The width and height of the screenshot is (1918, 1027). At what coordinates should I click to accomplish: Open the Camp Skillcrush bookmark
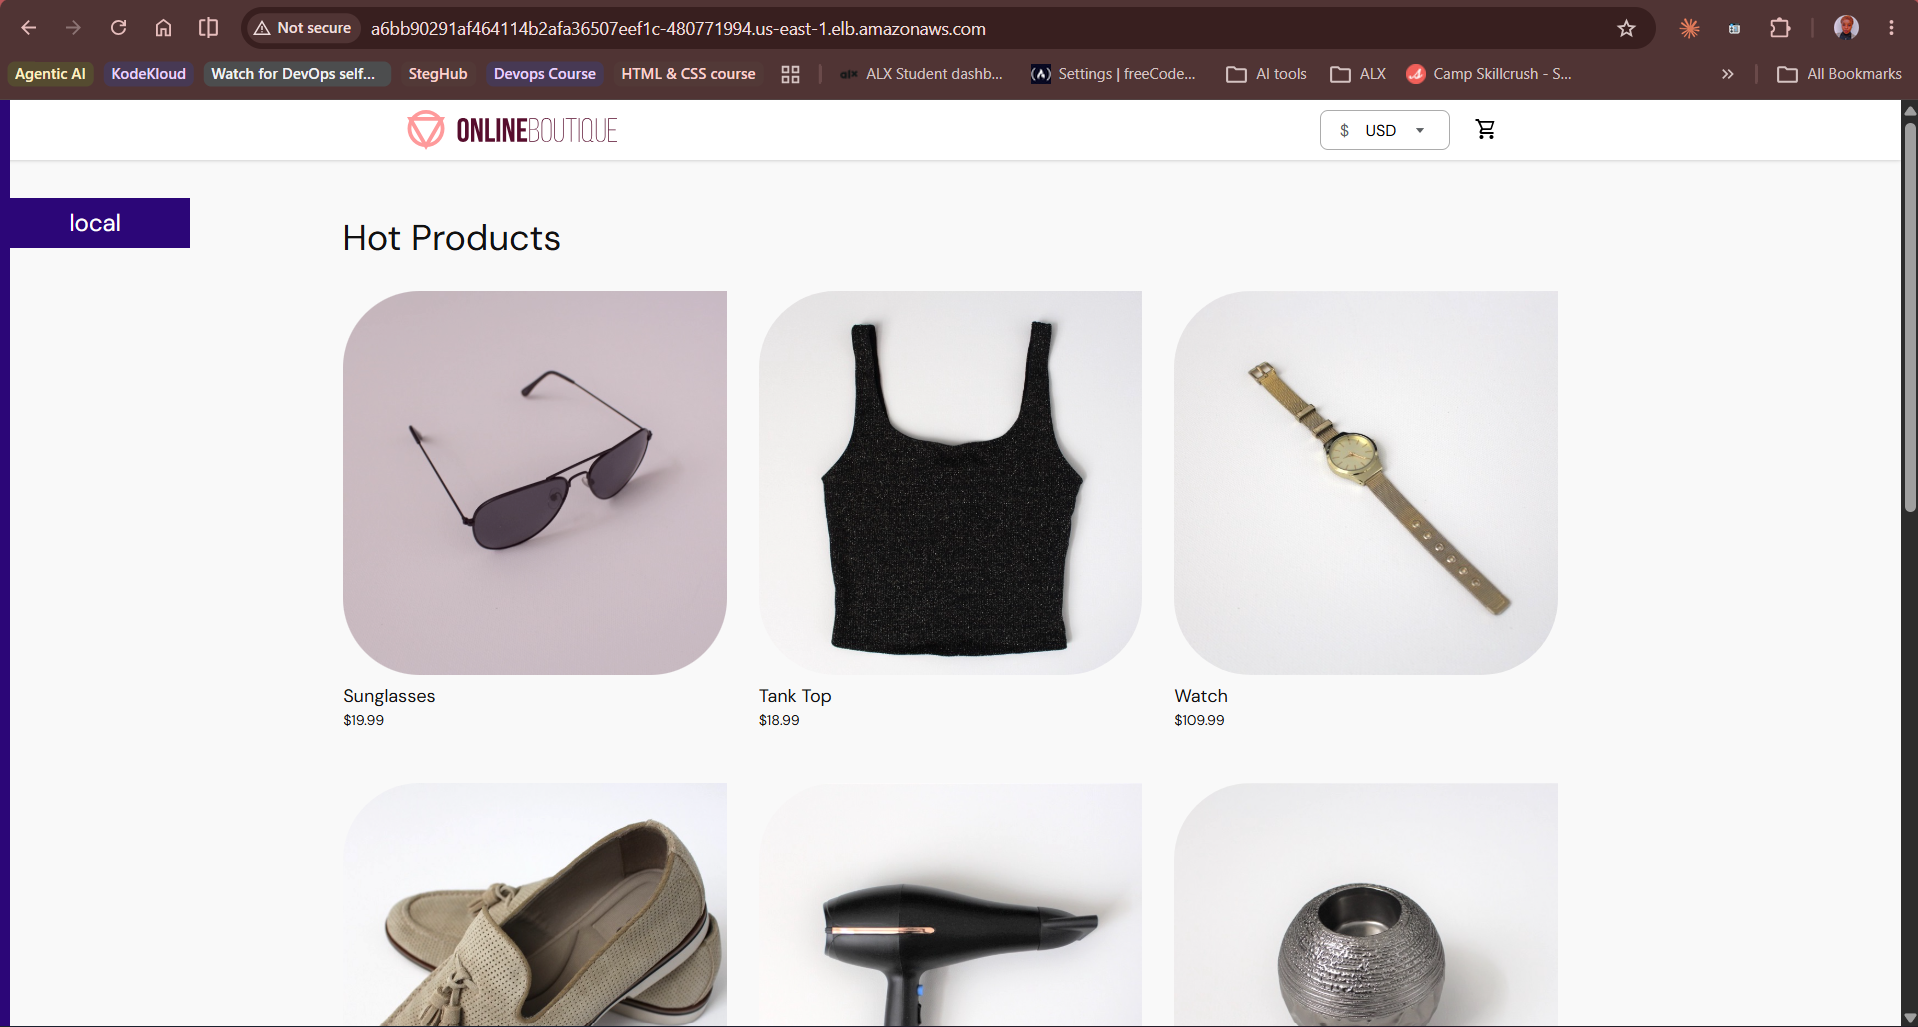[1489, 74]
